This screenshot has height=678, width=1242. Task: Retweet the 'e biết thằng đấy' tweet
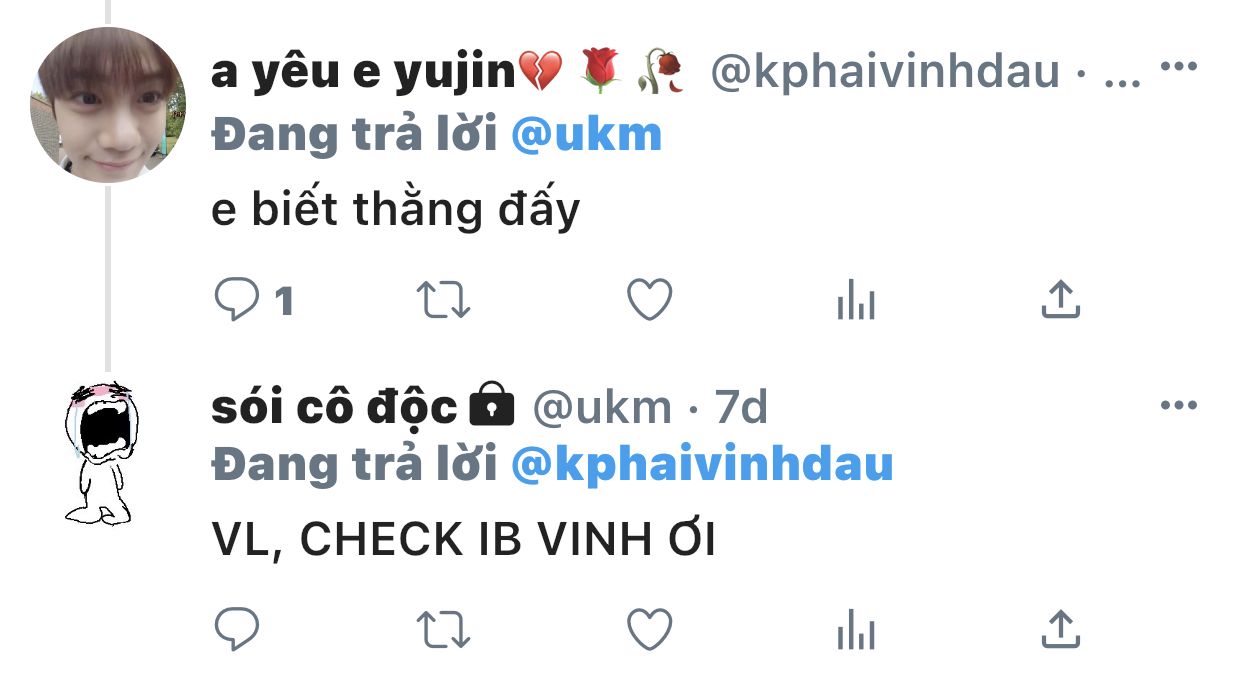[443, 300]
